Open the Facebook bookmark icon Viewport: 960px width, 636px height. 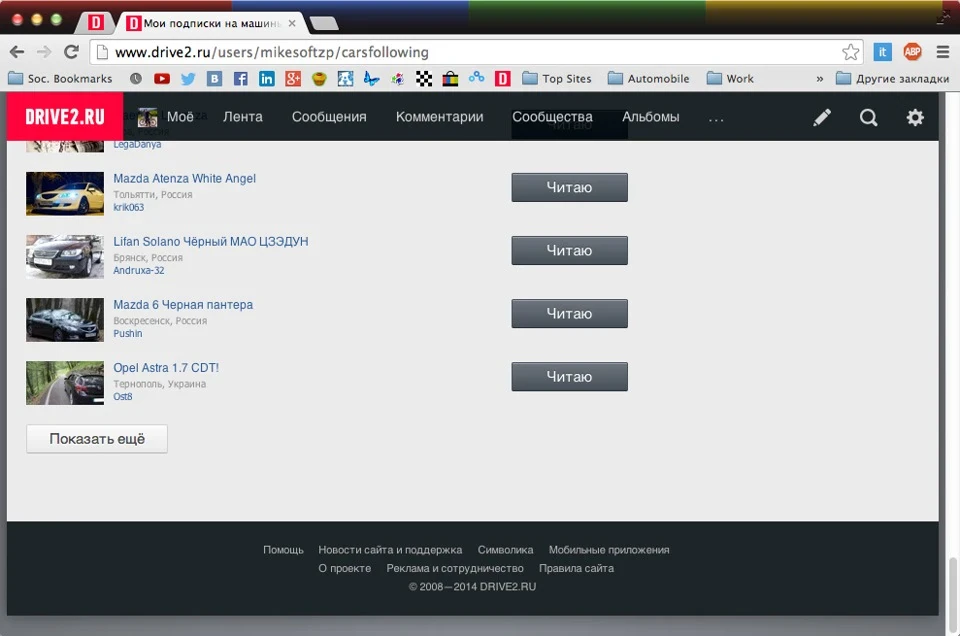(x=241, y=78)
